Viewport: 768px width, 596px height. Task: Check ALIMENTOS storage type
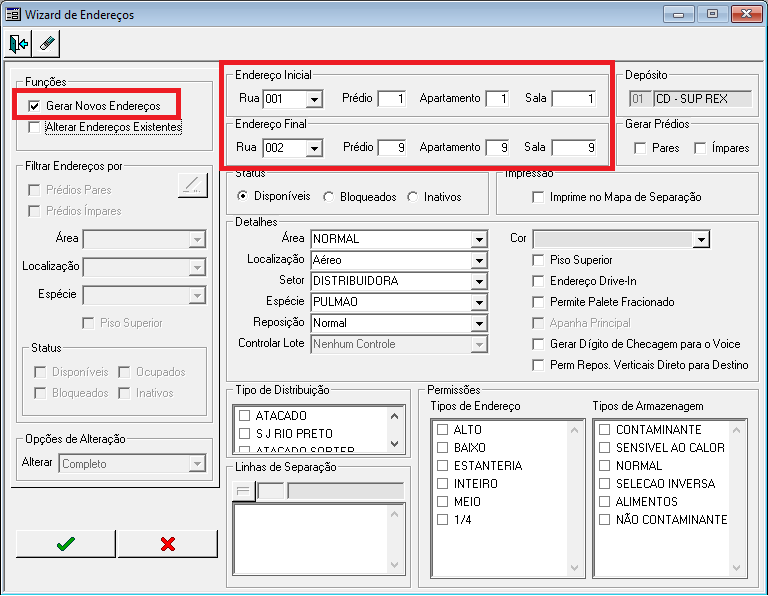[604, 502]
